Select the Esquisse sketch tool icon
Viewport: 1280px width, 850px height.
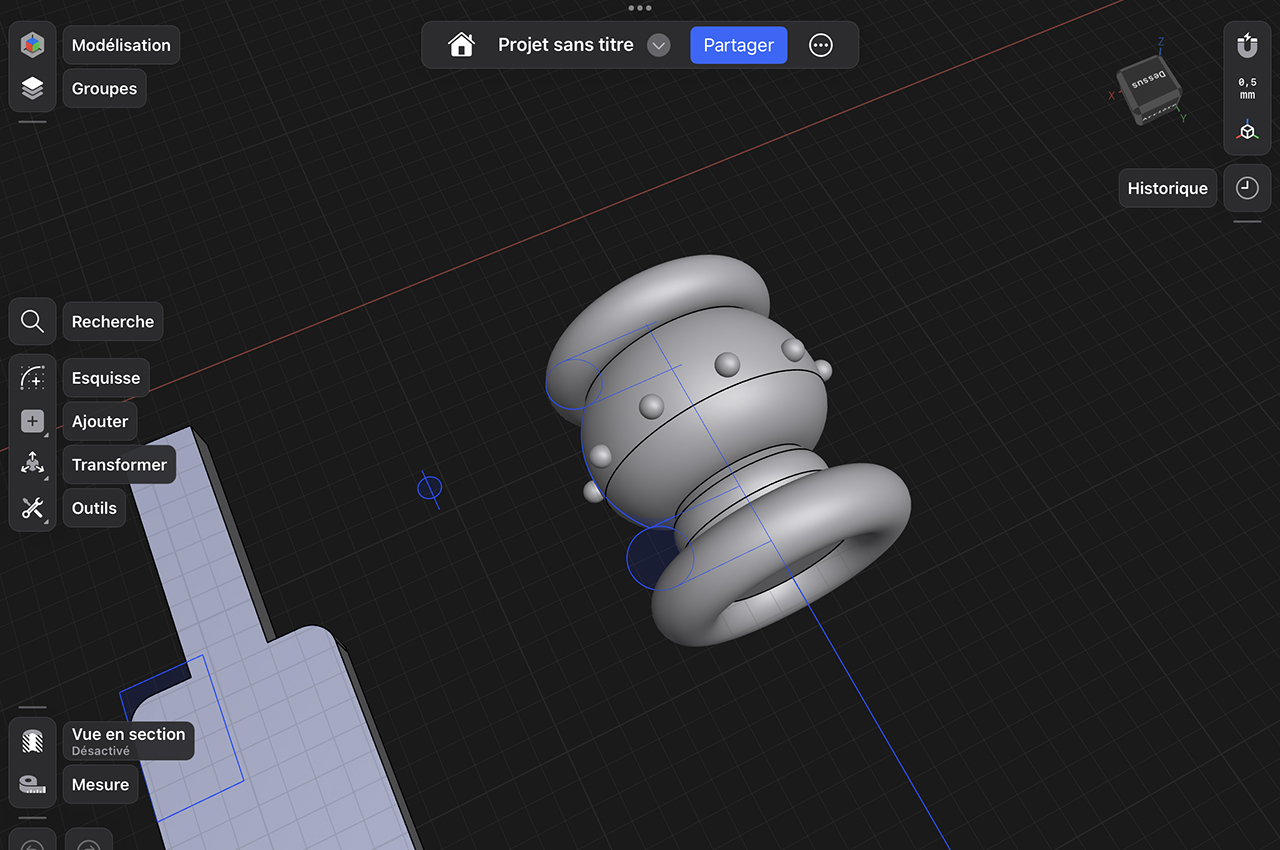pos(32,378)
